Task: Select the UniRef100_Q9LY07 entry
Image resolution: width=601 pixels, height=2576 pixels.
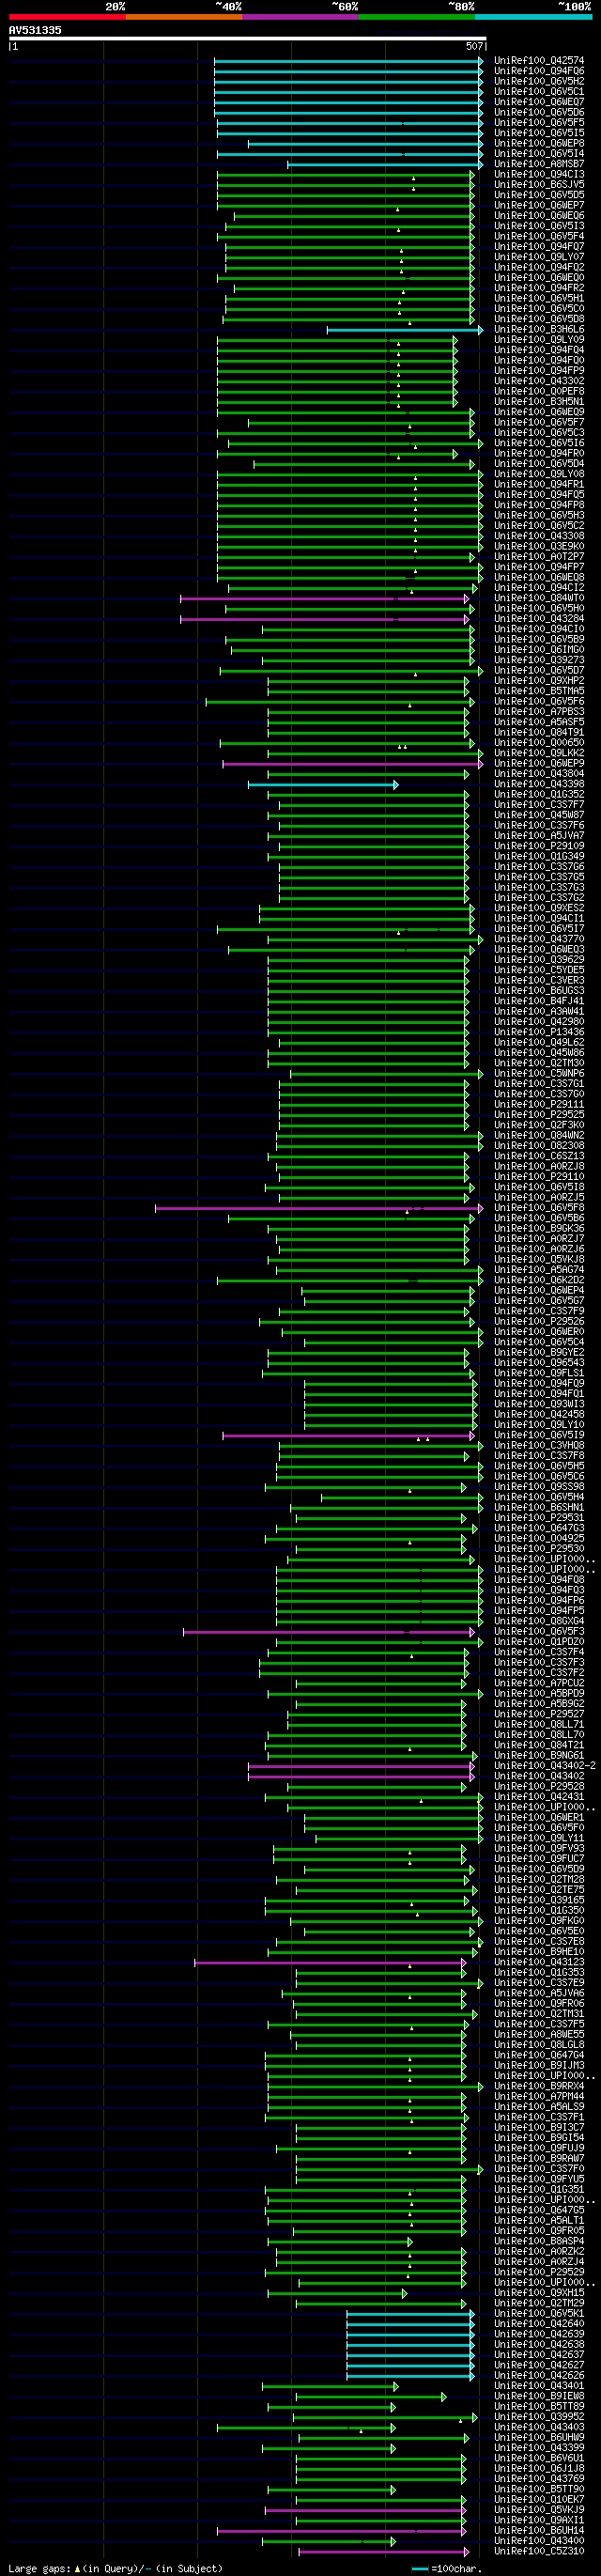Action: pos(539,257)
